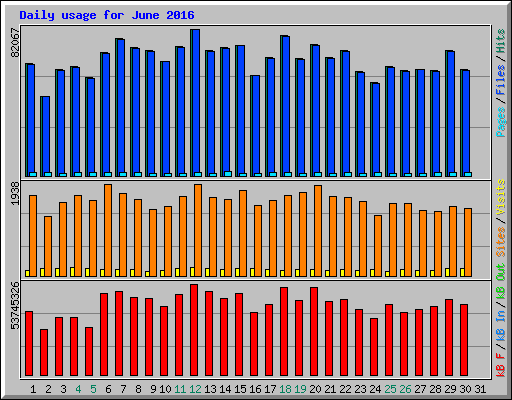Select the yellow visits bar for day 30
512x400 pixels.
tap(463, 272)
